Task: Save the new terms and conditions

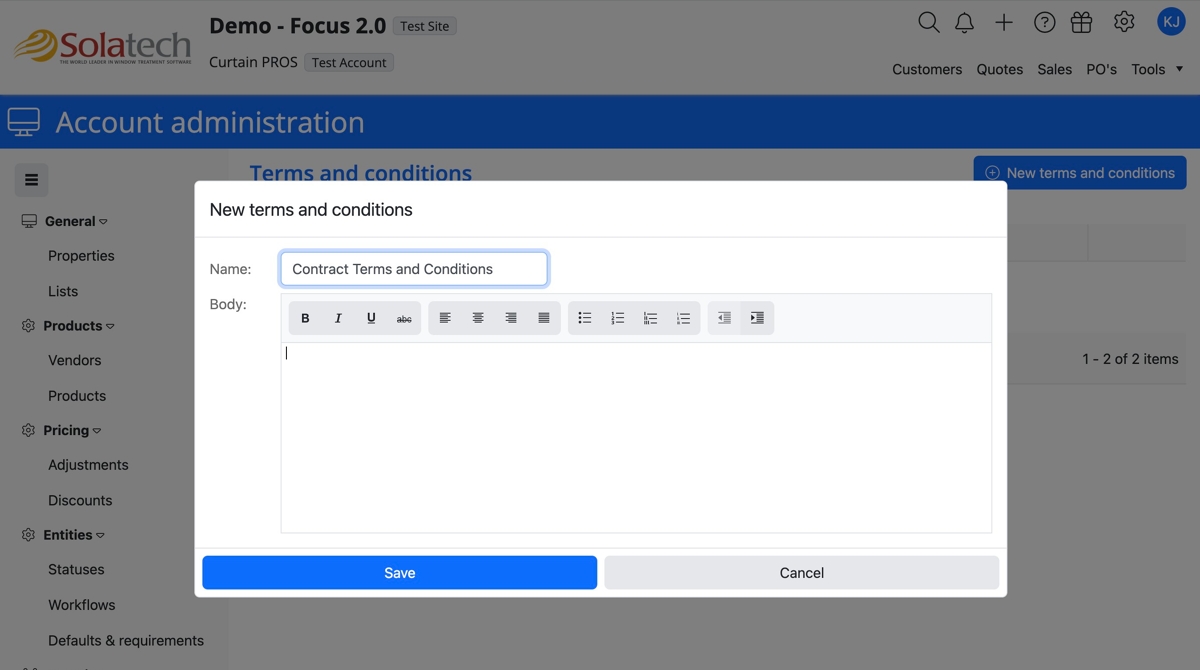Action: (x=399, y=573)
